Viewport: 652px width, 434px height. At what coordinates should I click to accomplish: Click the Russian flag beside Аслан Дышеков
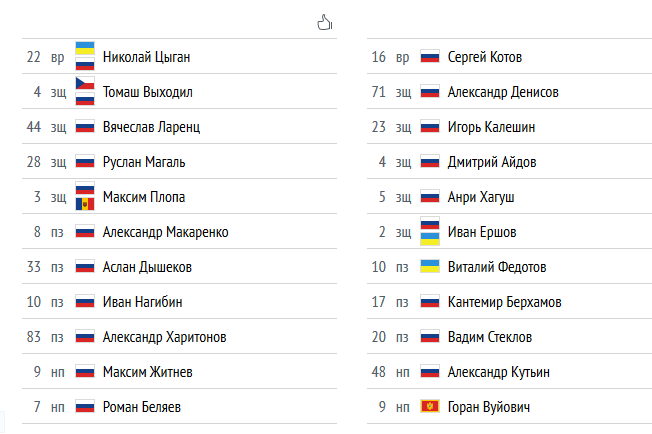point(85,267)
